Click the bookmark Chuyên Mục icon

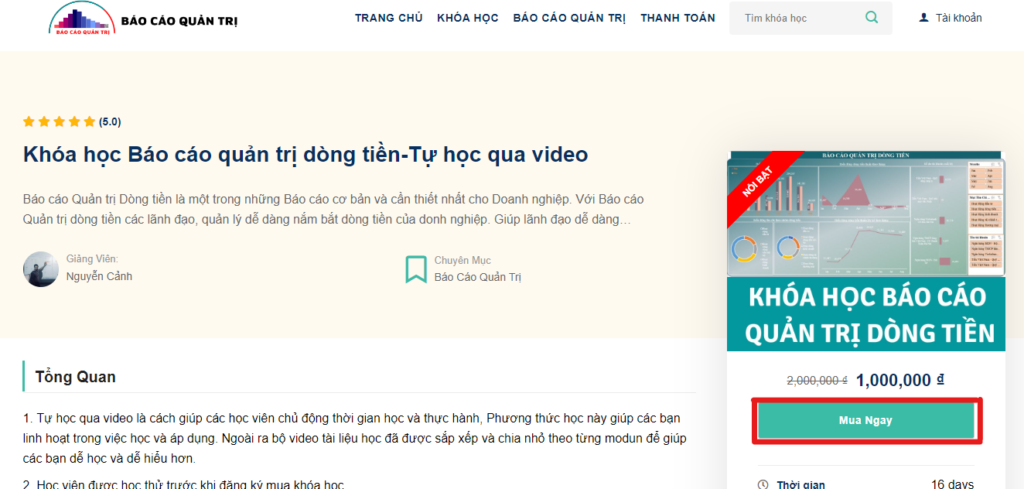[416, 270]
